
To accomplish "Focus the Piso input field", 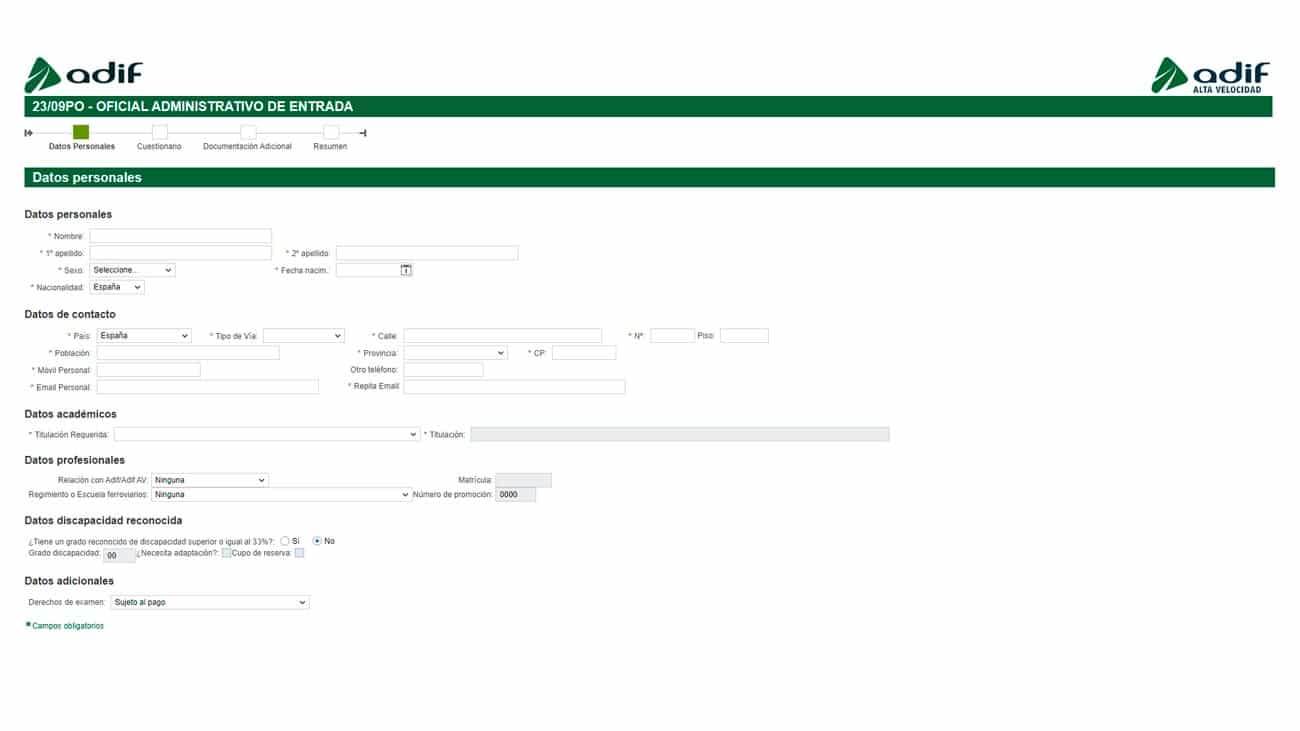I will (744, 336).
